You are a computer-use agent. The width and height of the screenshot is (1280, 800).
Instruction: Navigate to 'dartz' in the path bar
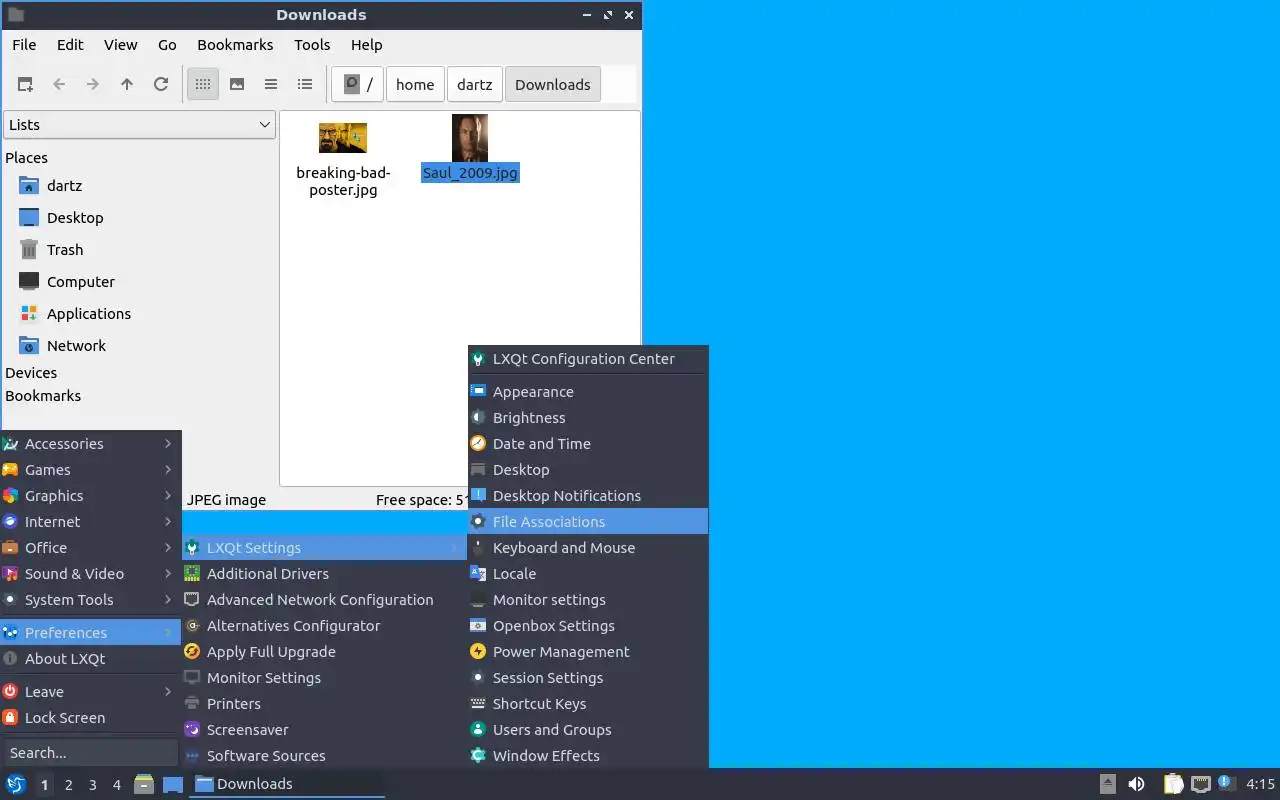(x=475, y=85)
